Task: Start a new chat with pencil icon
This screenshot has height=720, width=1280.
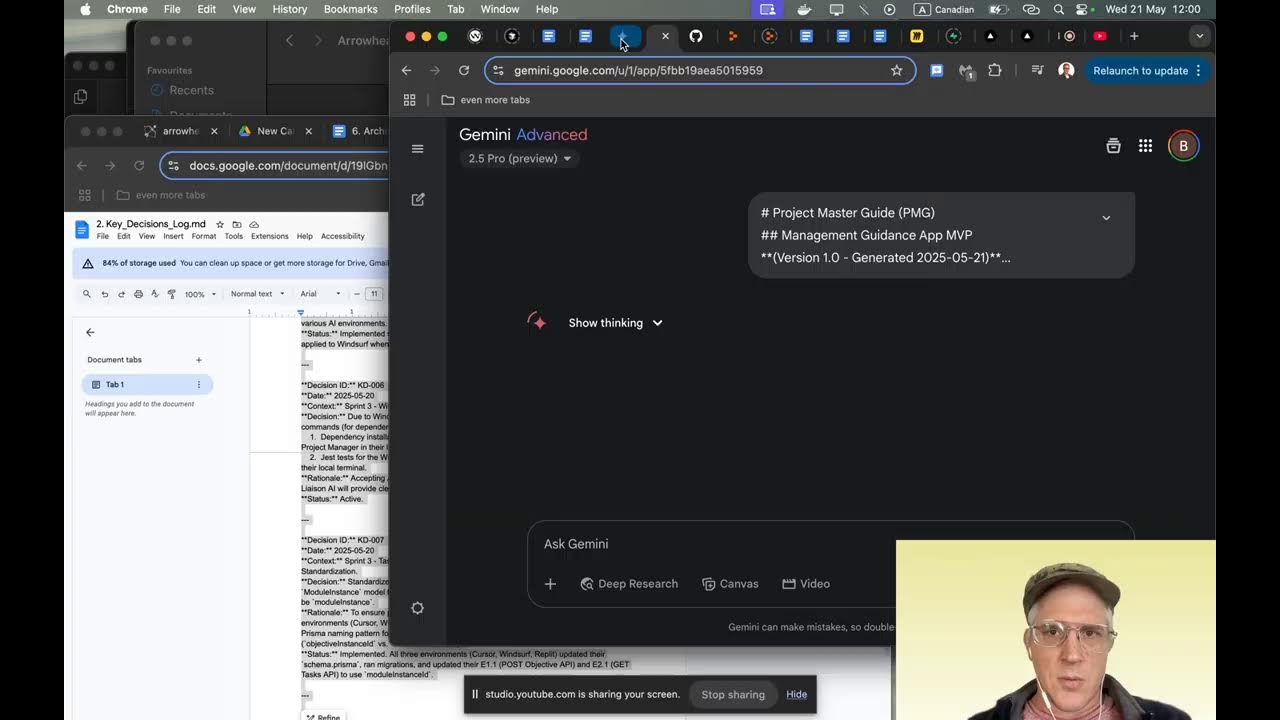Action: 418,199
